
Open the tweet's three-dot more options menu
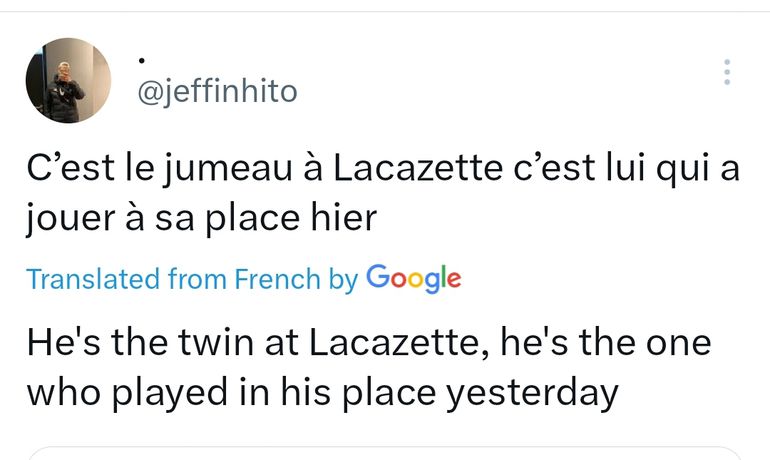coord(727,72)
